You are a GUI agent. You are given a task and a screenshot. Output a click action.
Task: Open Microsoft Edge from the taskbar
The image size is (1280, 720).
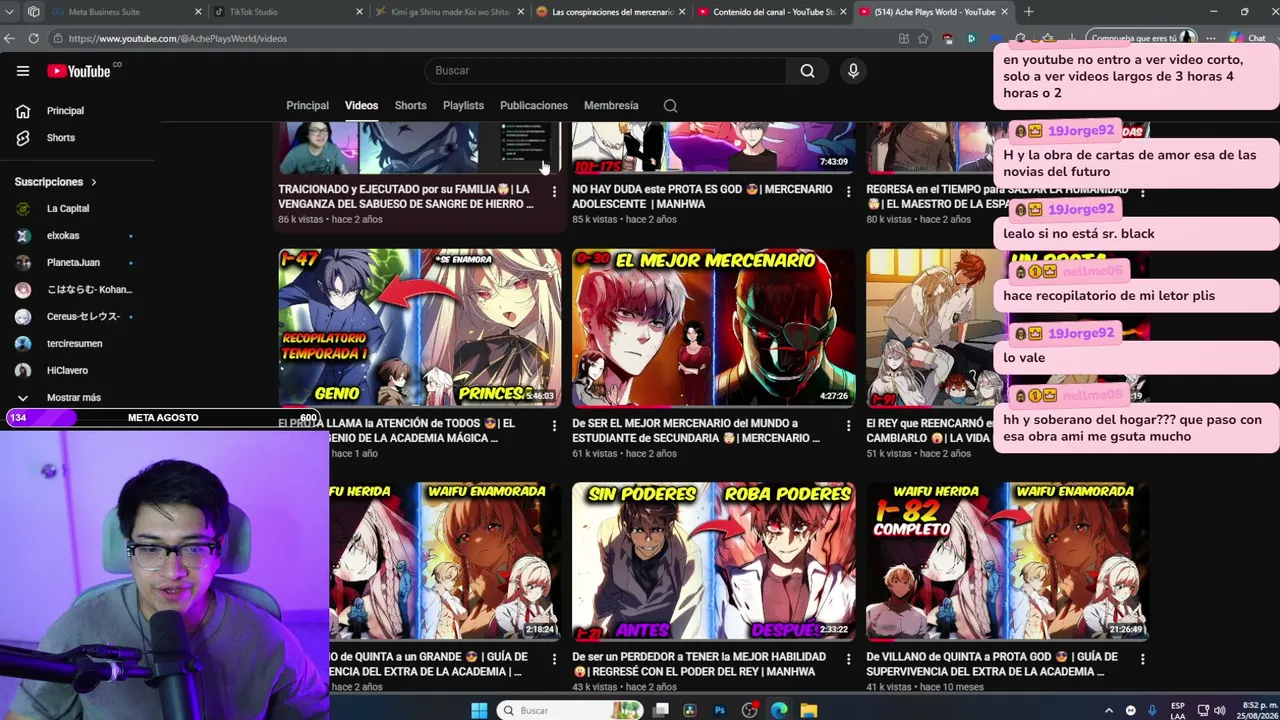pos(779,710)
